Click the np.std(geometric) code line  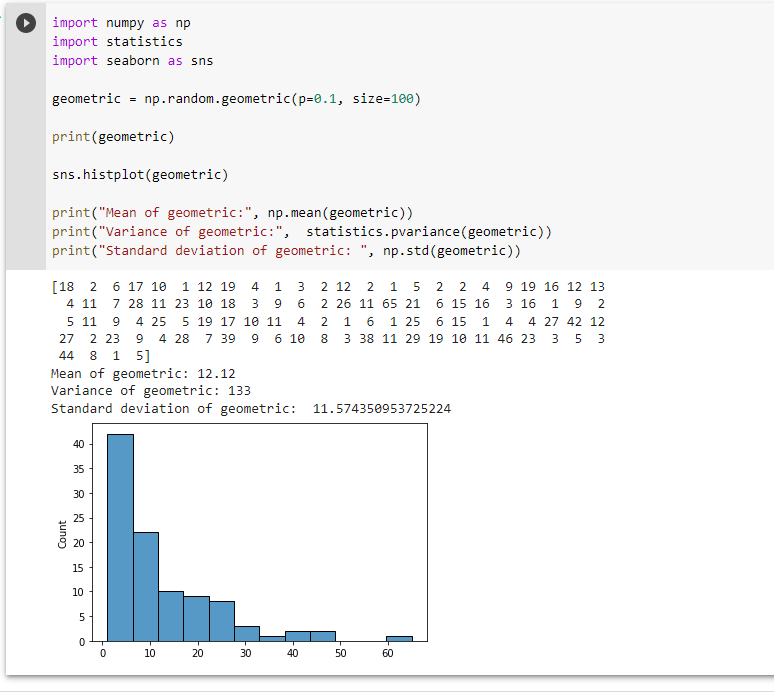[x=286, y=251]
